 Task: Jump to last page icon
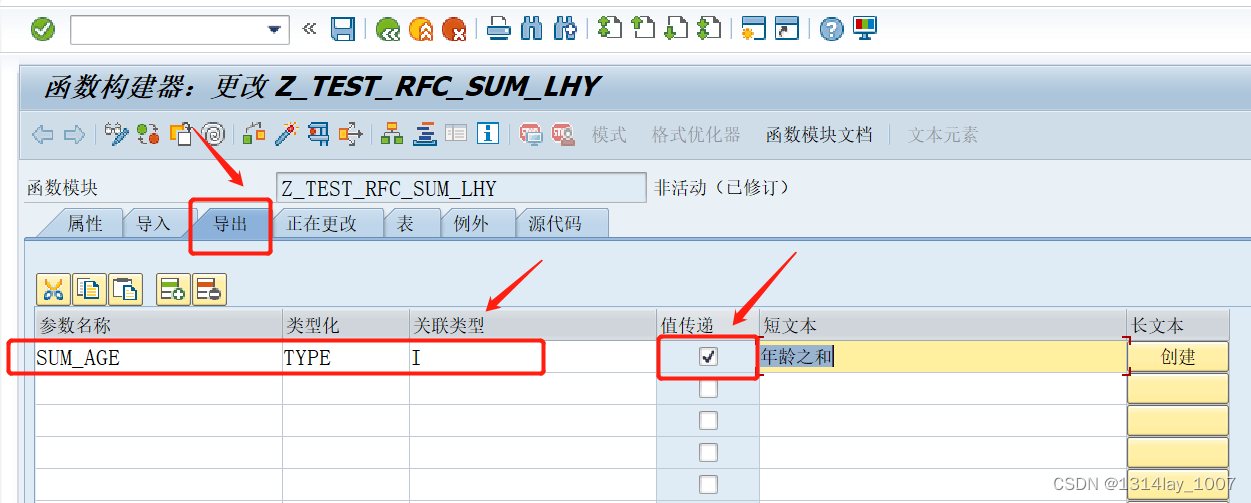point(709,29)
